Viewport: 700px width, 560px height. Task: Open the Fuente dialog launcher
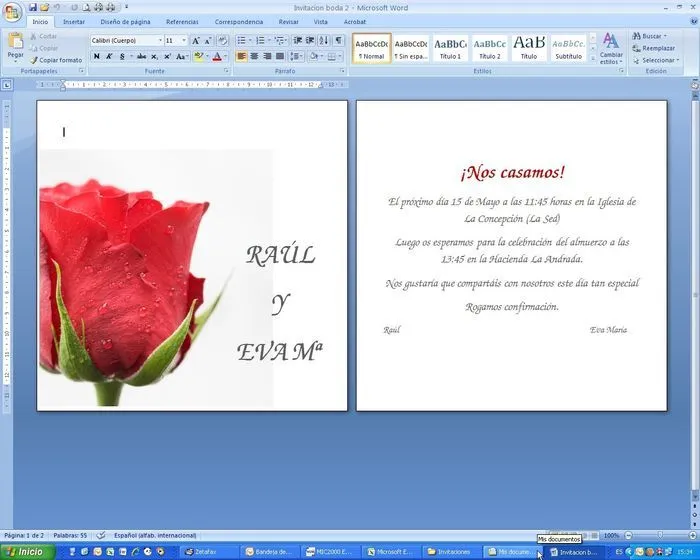(226, 71)
